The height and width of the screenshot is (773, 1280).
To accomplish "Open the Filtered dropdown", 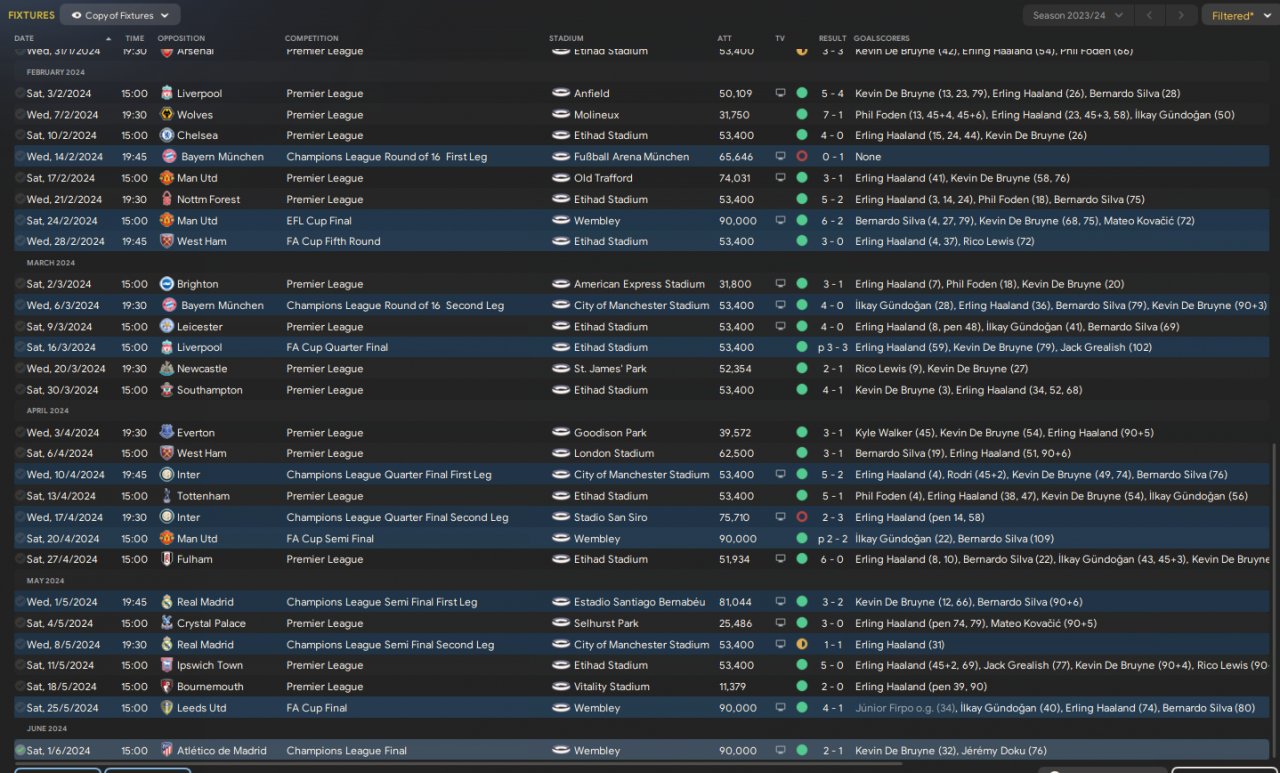I will click(x=1239, y=15).
